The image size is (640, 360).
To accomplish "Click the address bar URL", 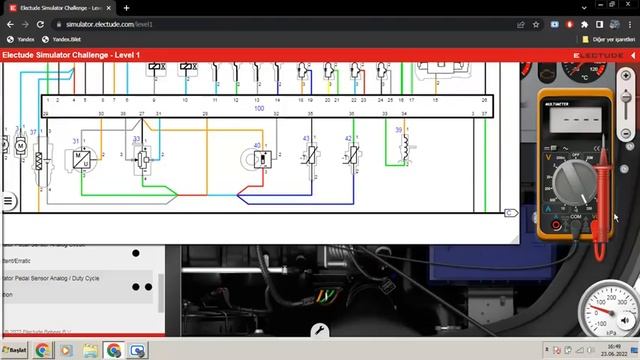I will [109, 24].
